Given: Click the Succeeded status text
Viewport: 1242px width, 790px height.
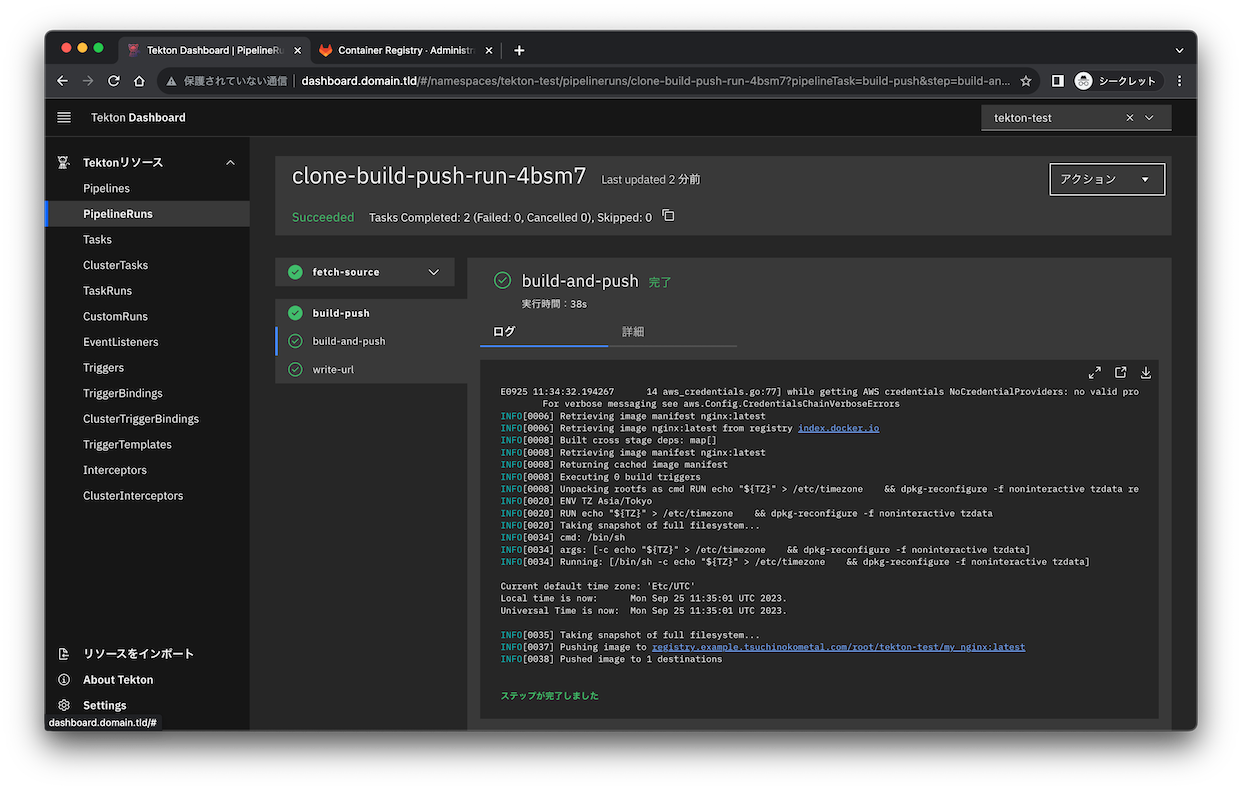Looking at the screenshot, I should tap(323, 217).
